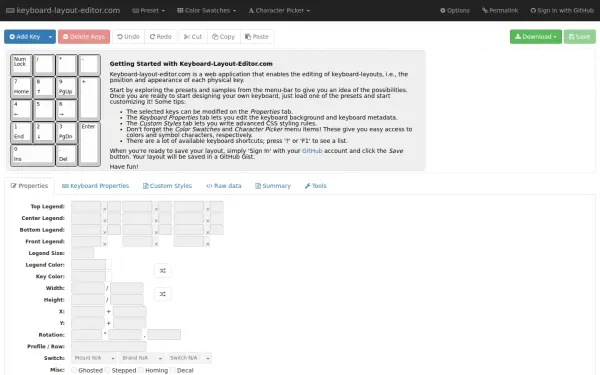This screenshot has height=375, width=600.
Task: Open the Preset menu
Action: pos(148,10)
